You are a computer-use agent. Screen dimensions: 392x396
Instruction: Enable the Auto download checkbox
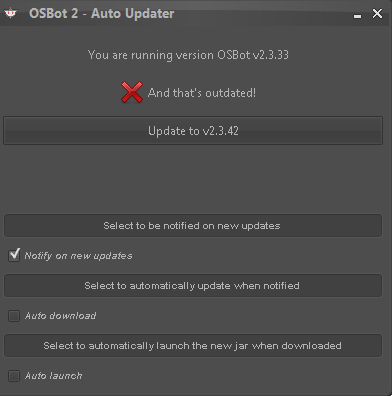(x=14, y=316)
